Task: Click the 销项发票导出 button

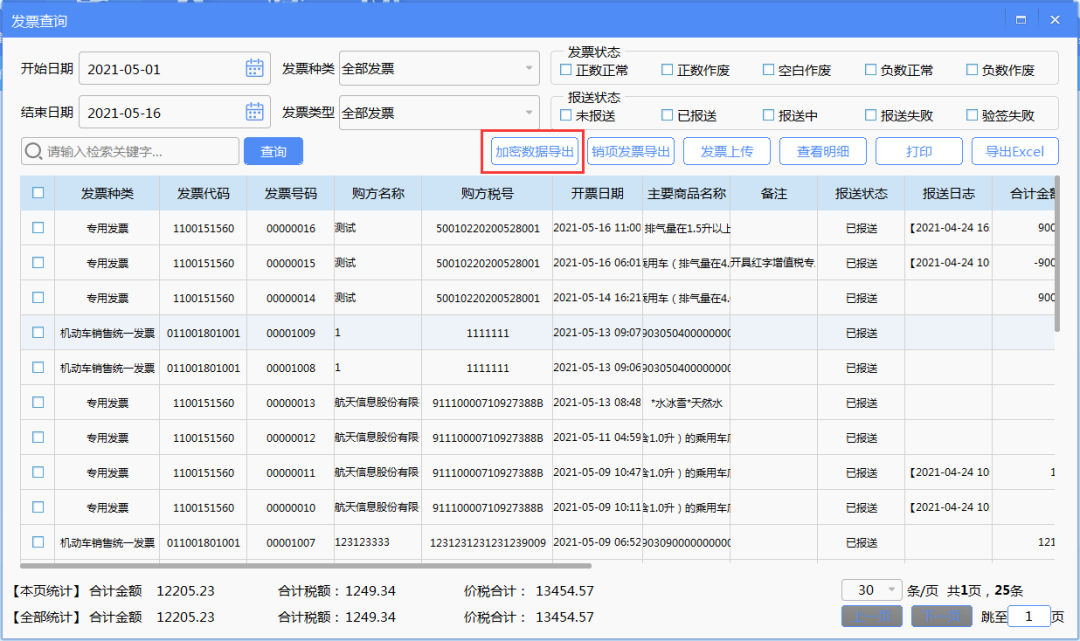Action: pyautogui.click(x=630, y=151)
